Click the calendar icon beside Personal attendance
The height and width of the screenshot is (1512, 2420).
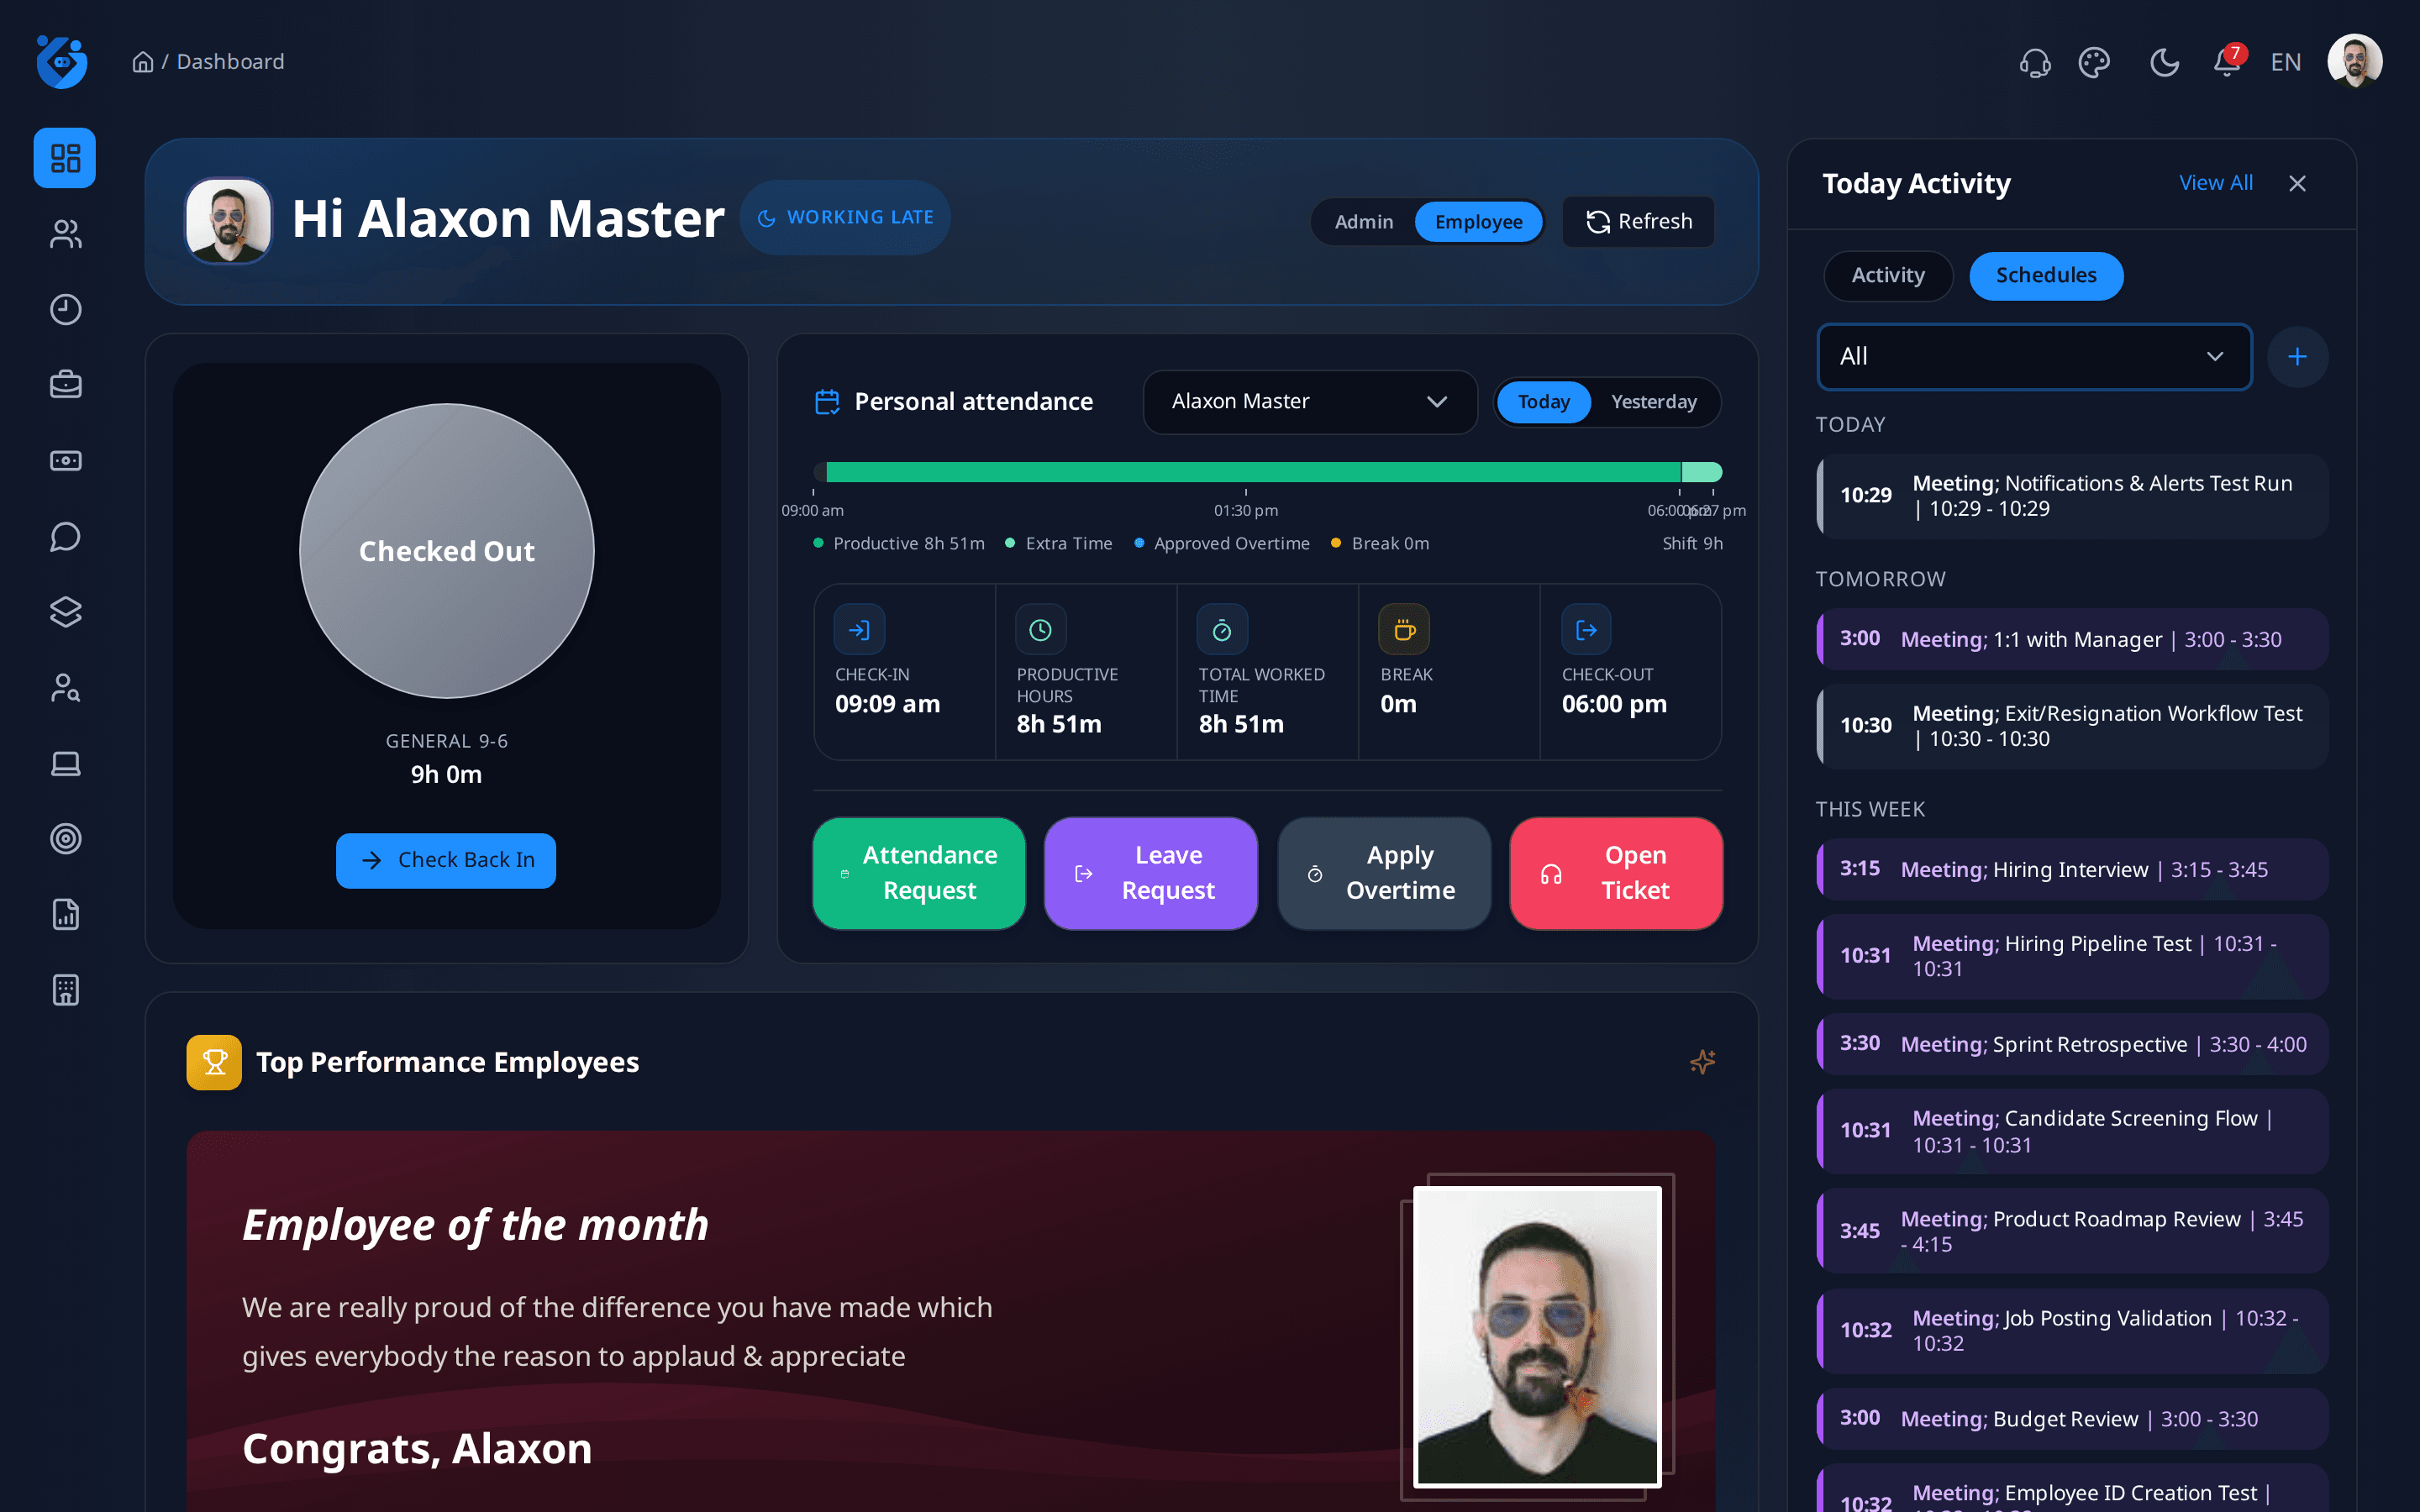point(827,402)
